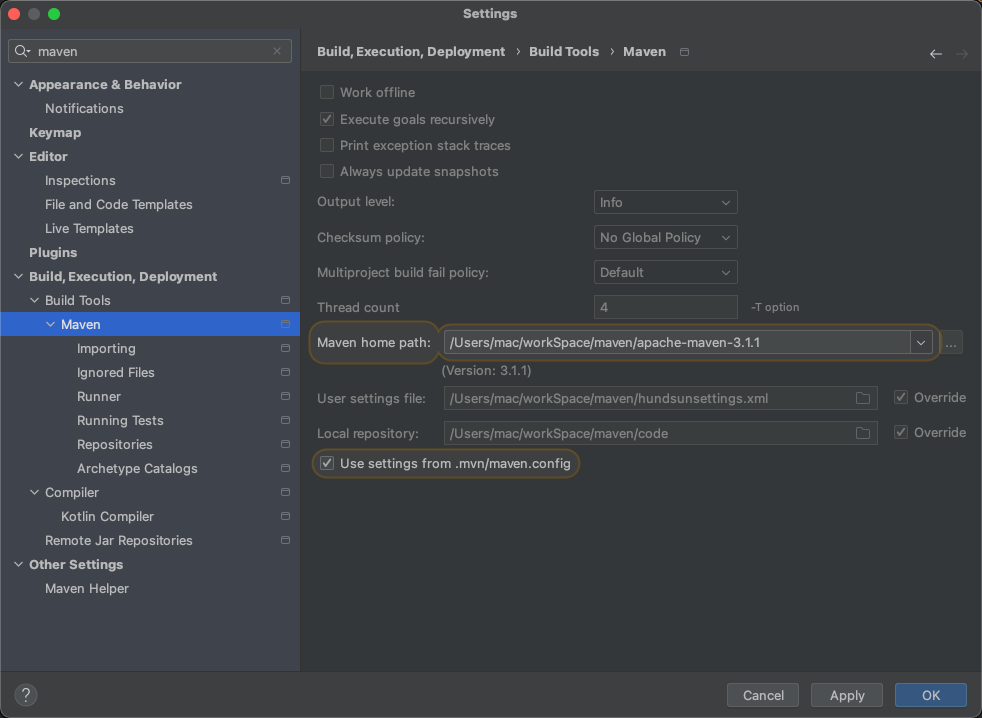Uncheck Override for User settings file
982x718 pixels.
point(902,398)
